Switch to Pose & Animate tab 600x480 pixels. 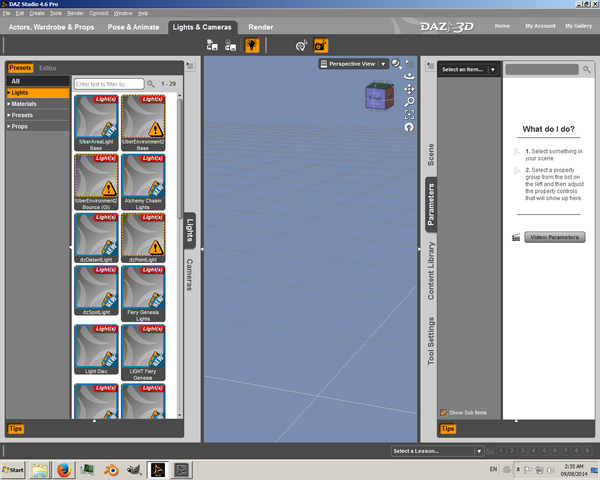coord(133,27)
